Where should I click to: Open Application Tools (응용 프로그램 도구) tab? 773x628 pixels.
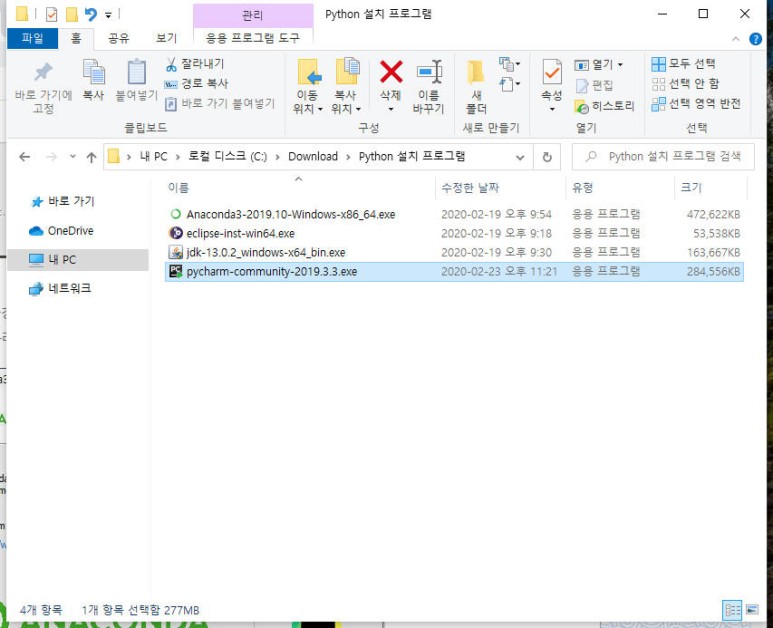(x=253, y=38)
